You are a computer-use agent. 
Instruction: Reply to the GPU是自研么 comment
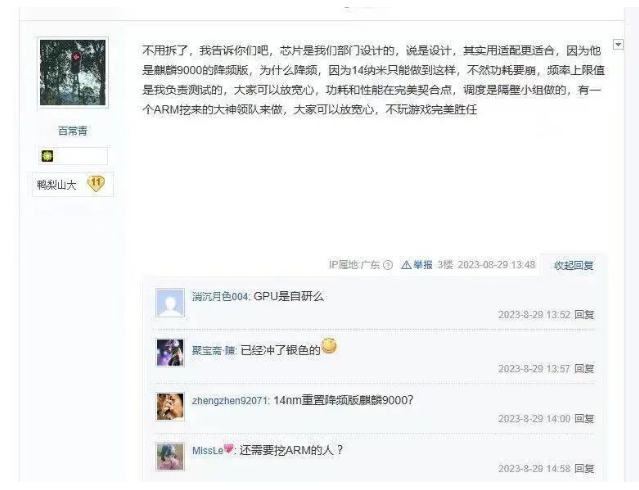point(584,315)
